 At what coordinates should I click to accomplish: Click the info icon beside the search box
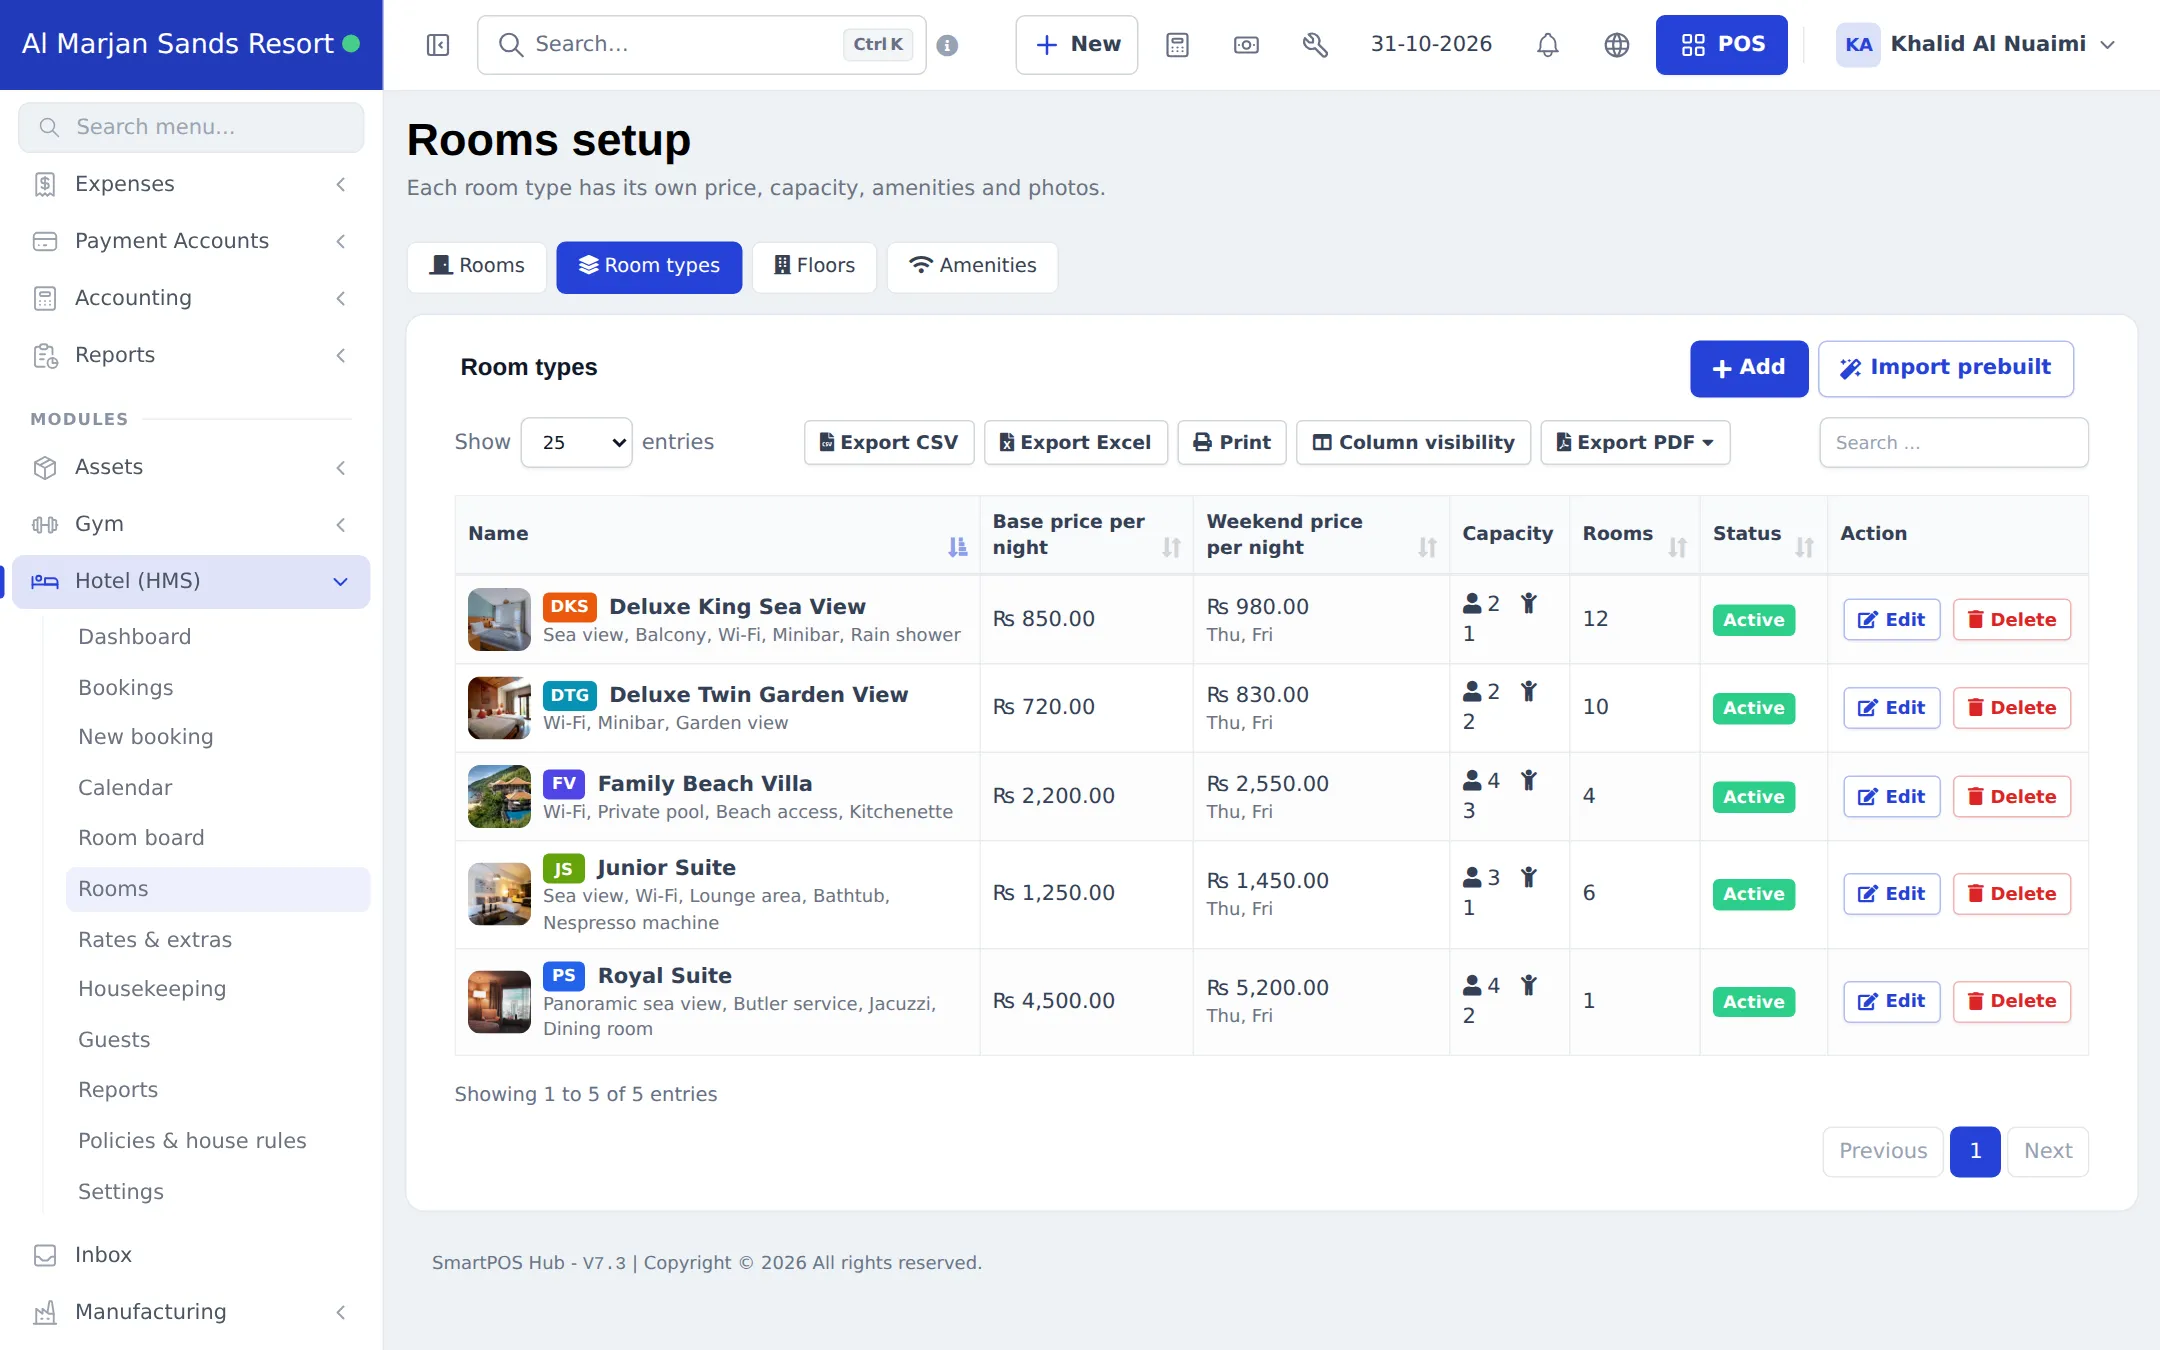(x=947, y=45)
